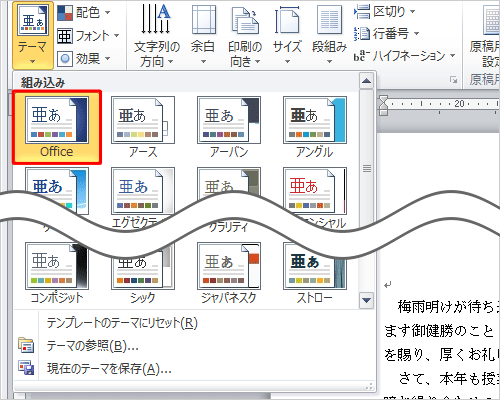This screenshot has width=500, height=400.
Task: Open the 余白 (Margins) menu
Action: pyautogui.click(x=203, y=35)
